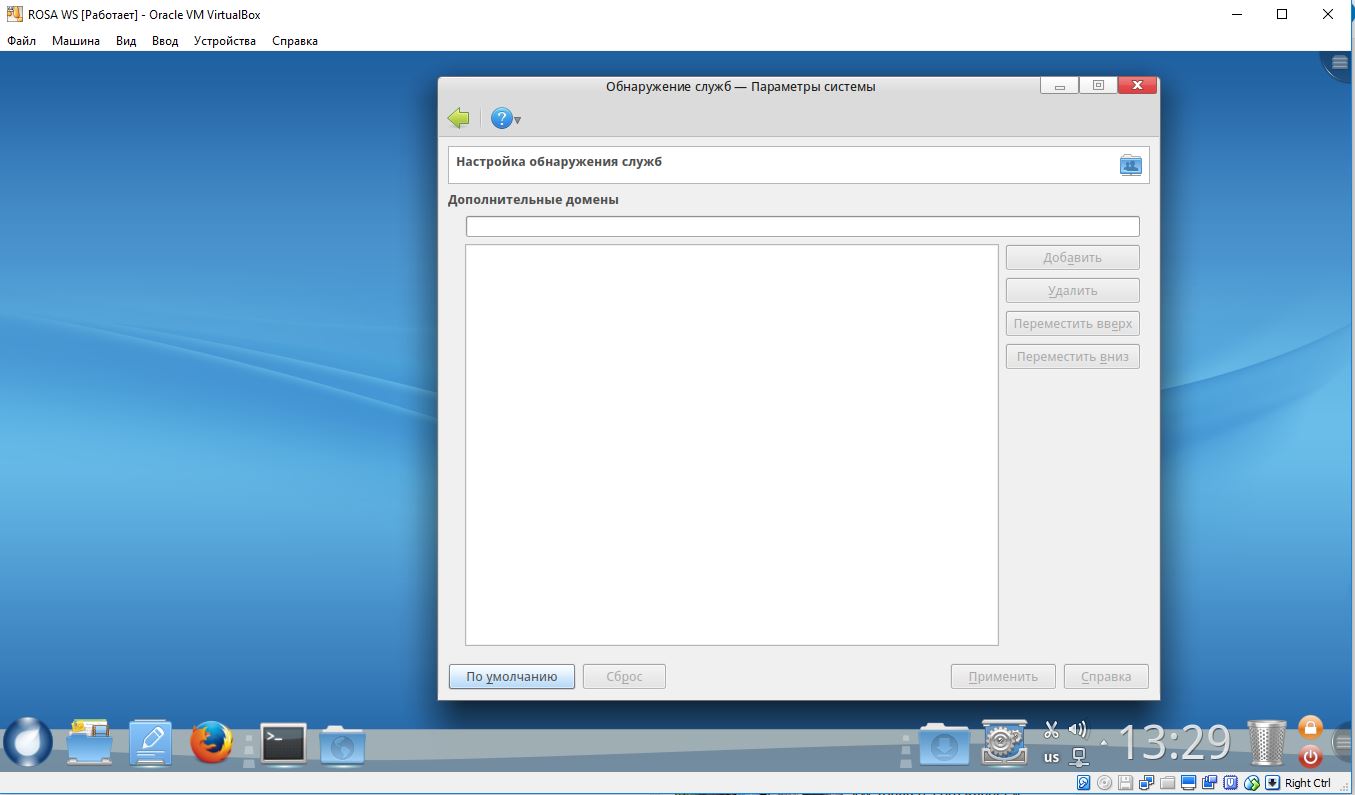Click the VirtualBox hard disk activity indicator
The image size is (1355, 795).
point(1083,783)
